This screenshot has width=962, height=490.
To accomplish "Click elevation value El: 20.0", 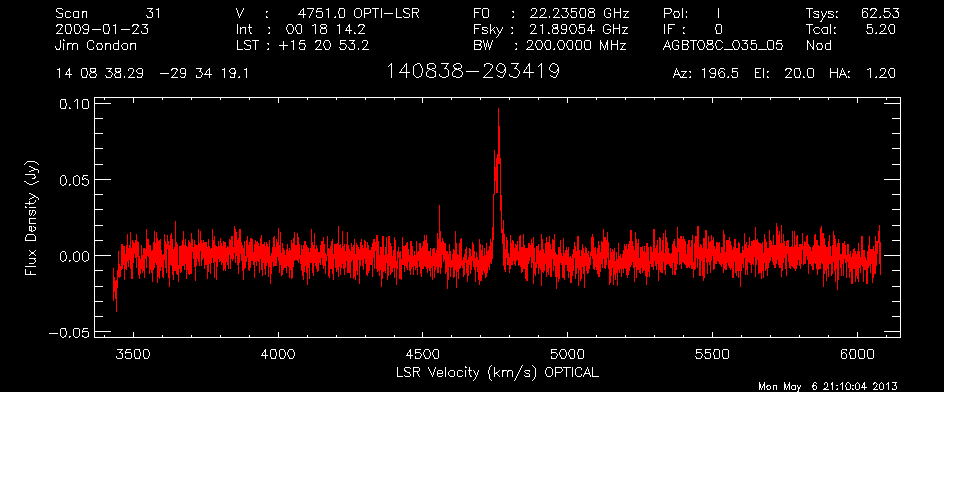I will coord(784,74).
